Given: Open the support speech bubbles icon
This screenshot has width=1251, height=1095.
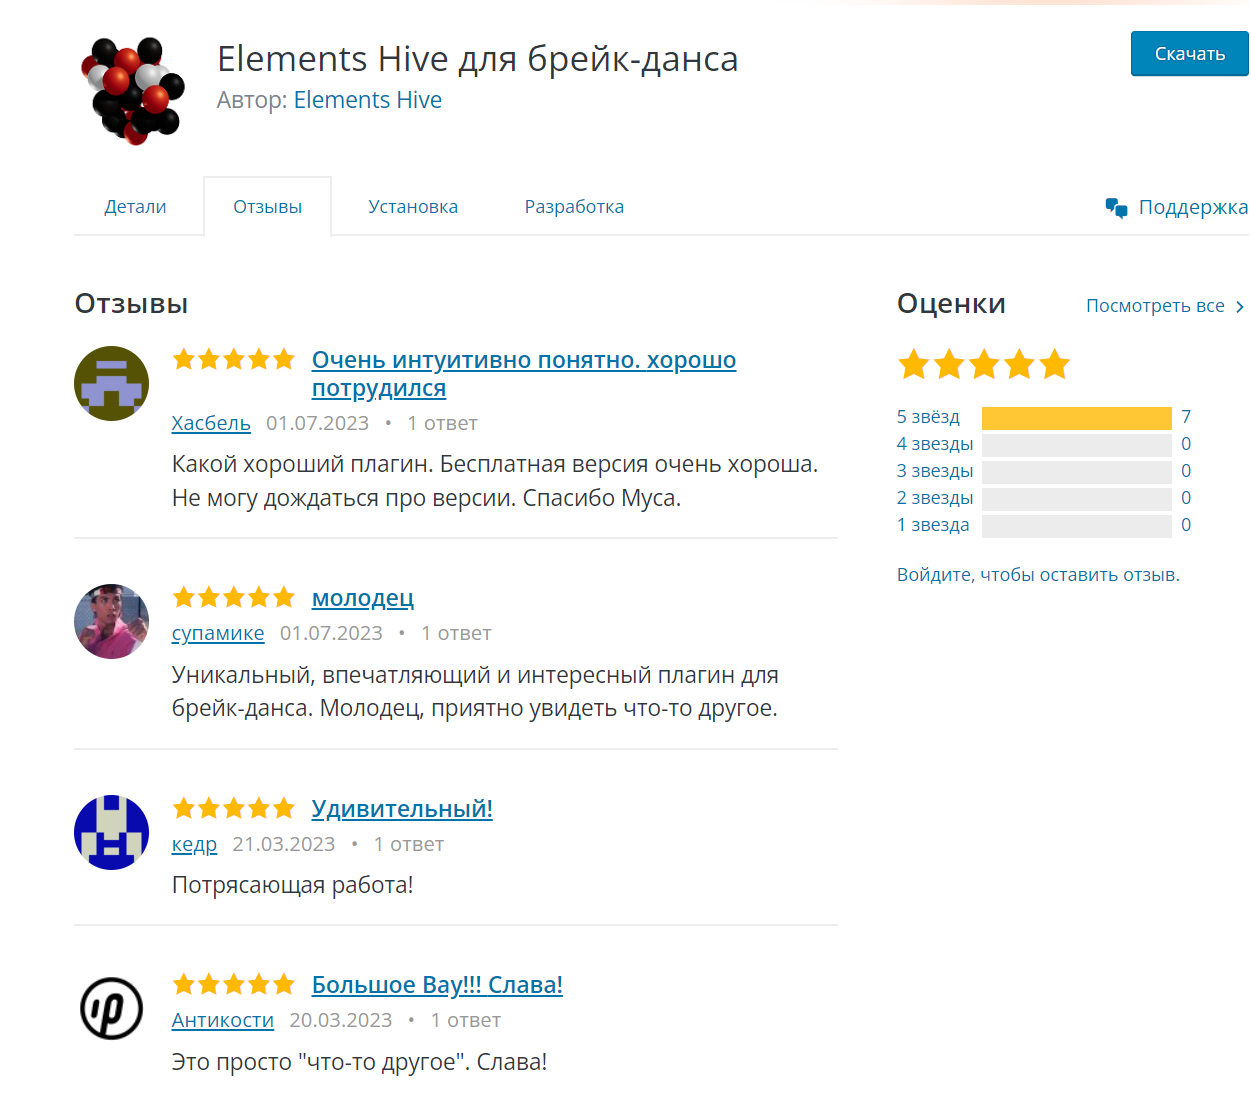Looking at the screenshot, I should coord(1116,207).
